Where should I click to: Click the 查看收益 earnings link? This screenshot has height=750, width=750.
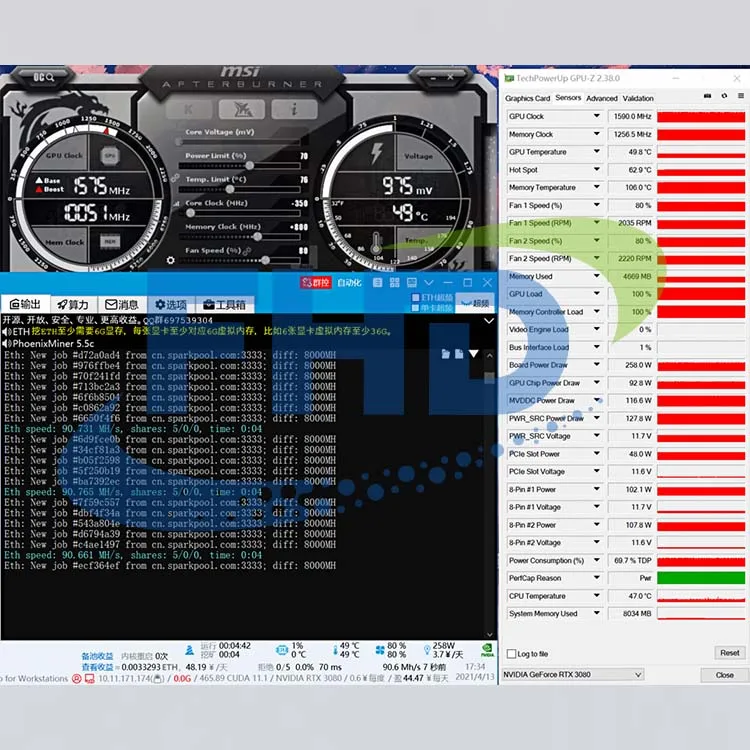tap(97, 667)
